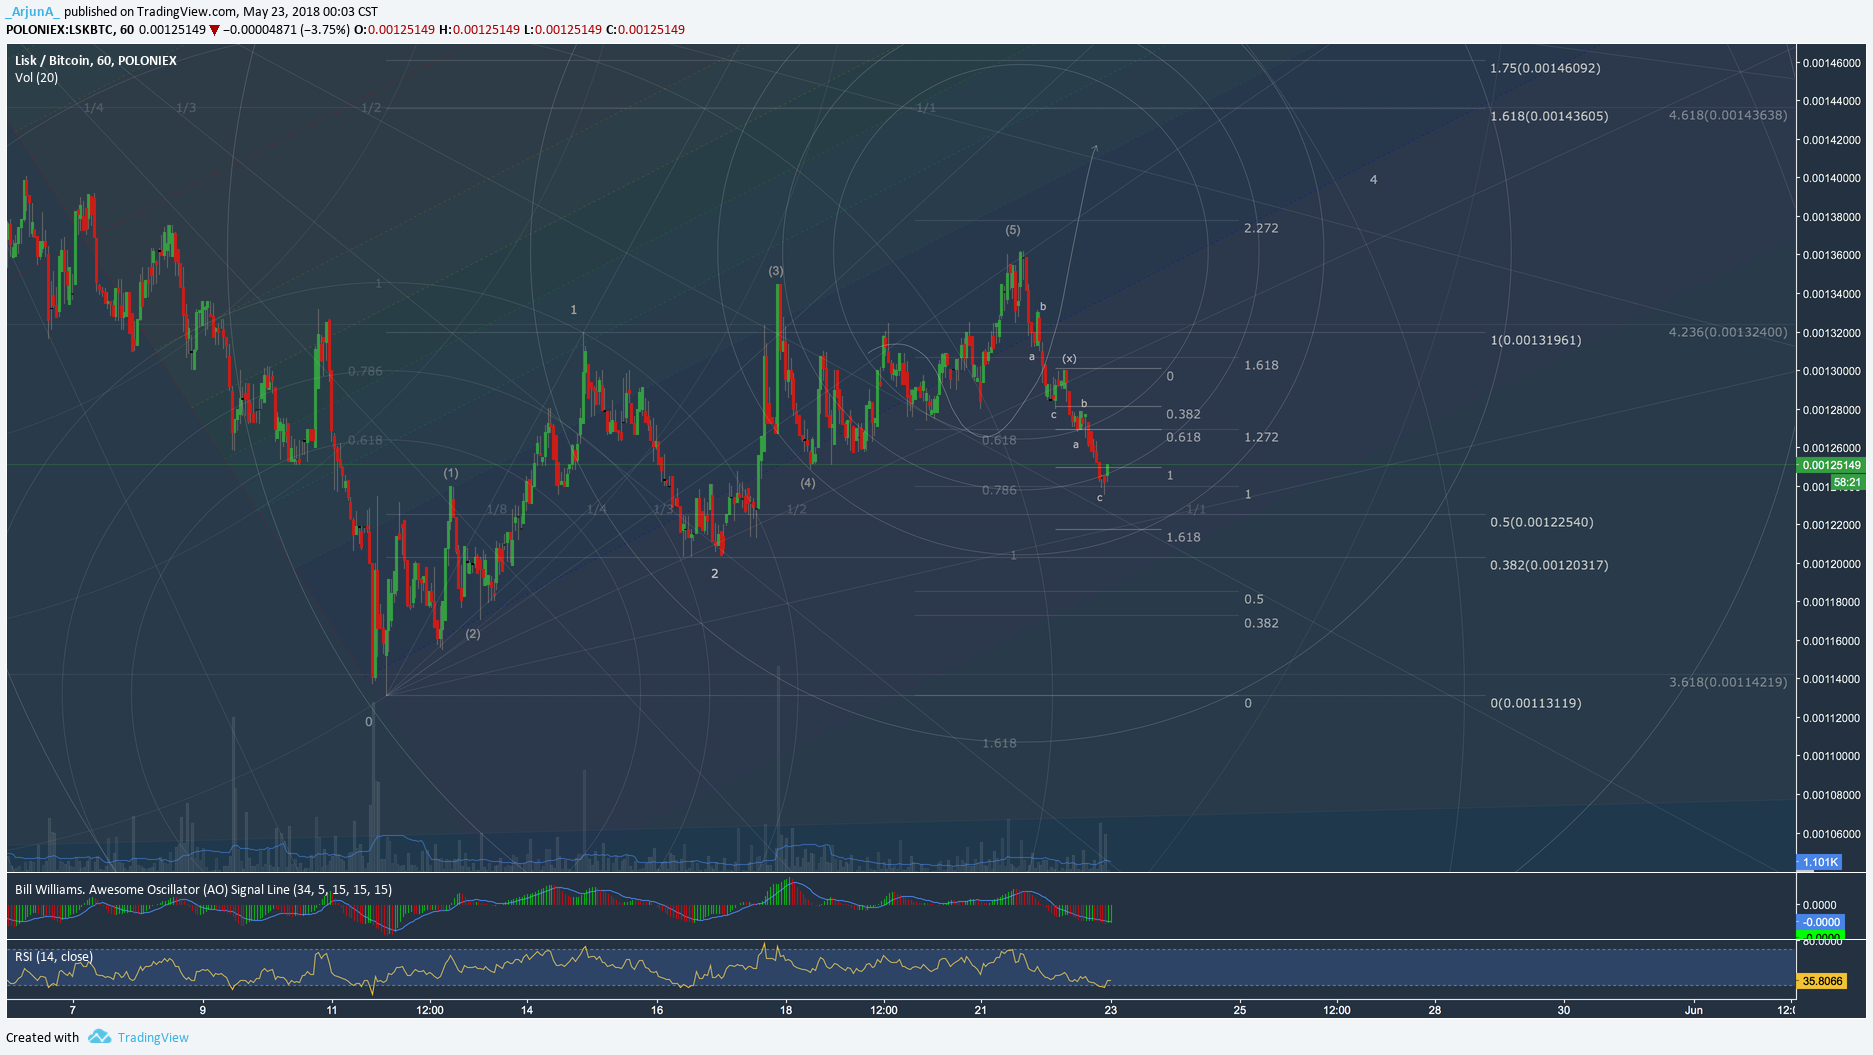
Task: Click the (3) Elliott wave label
Action: (776, 272)
